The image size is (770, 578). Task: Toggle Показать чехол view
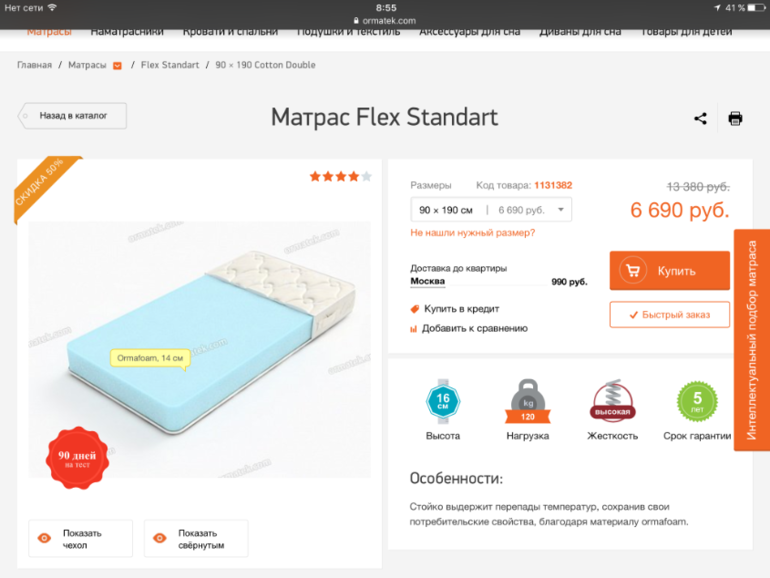click(81, 539)
